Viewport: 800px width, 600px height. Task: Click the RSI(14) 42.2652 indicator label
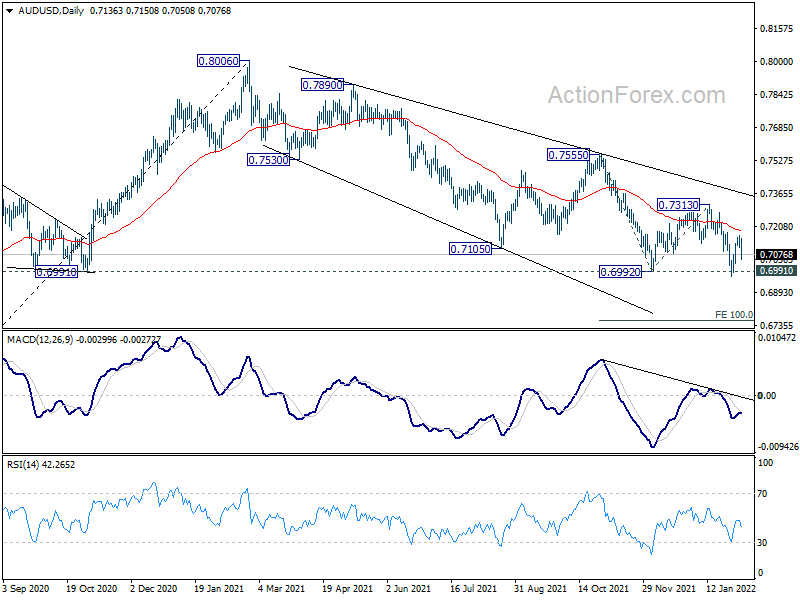[x=41, y=465]
